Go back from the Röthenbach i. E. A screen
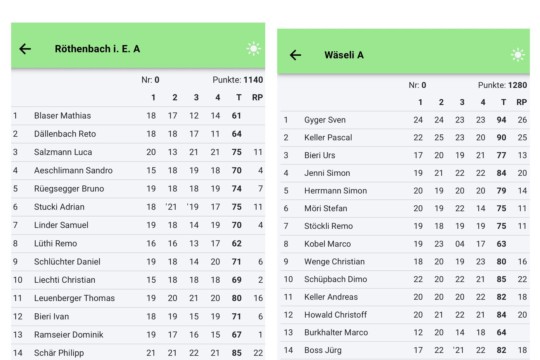The height and width of the screenshot is (360, 540). coord(25,49)
